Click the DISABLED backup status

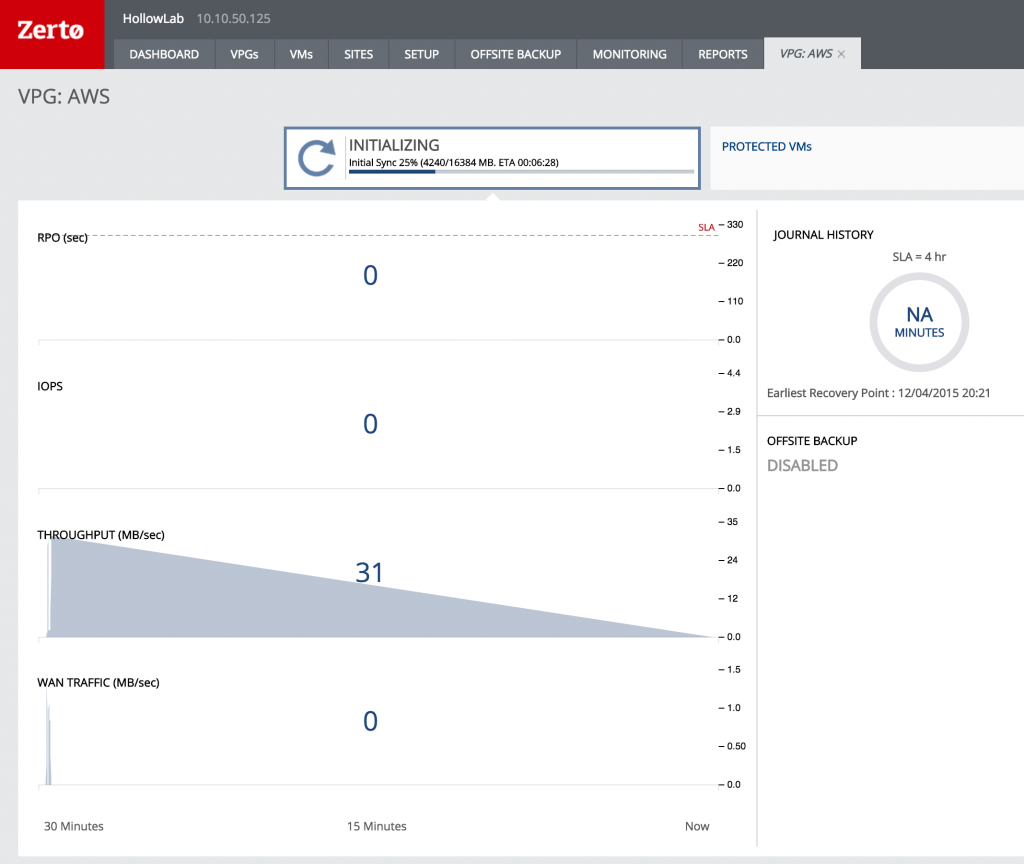802,466
